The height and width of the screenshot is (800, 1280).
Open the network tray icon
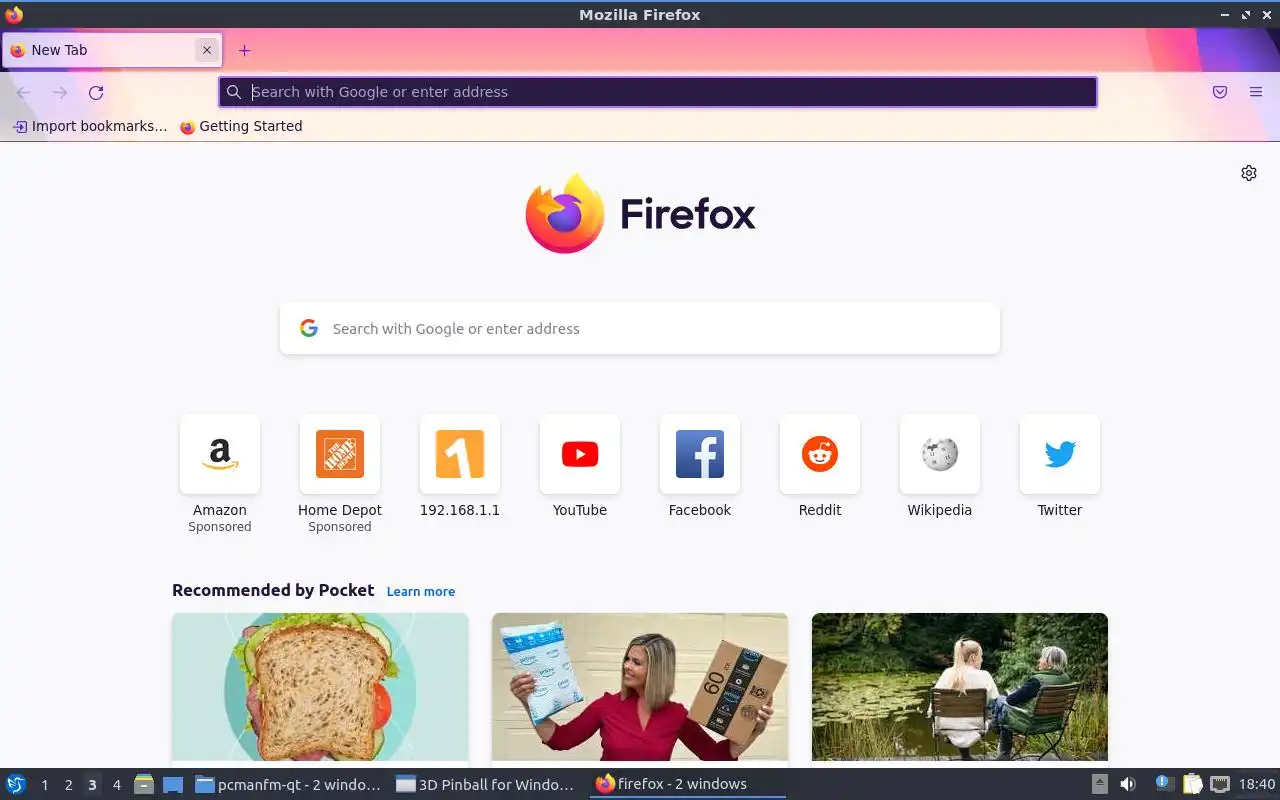(x=1220, y=784)
